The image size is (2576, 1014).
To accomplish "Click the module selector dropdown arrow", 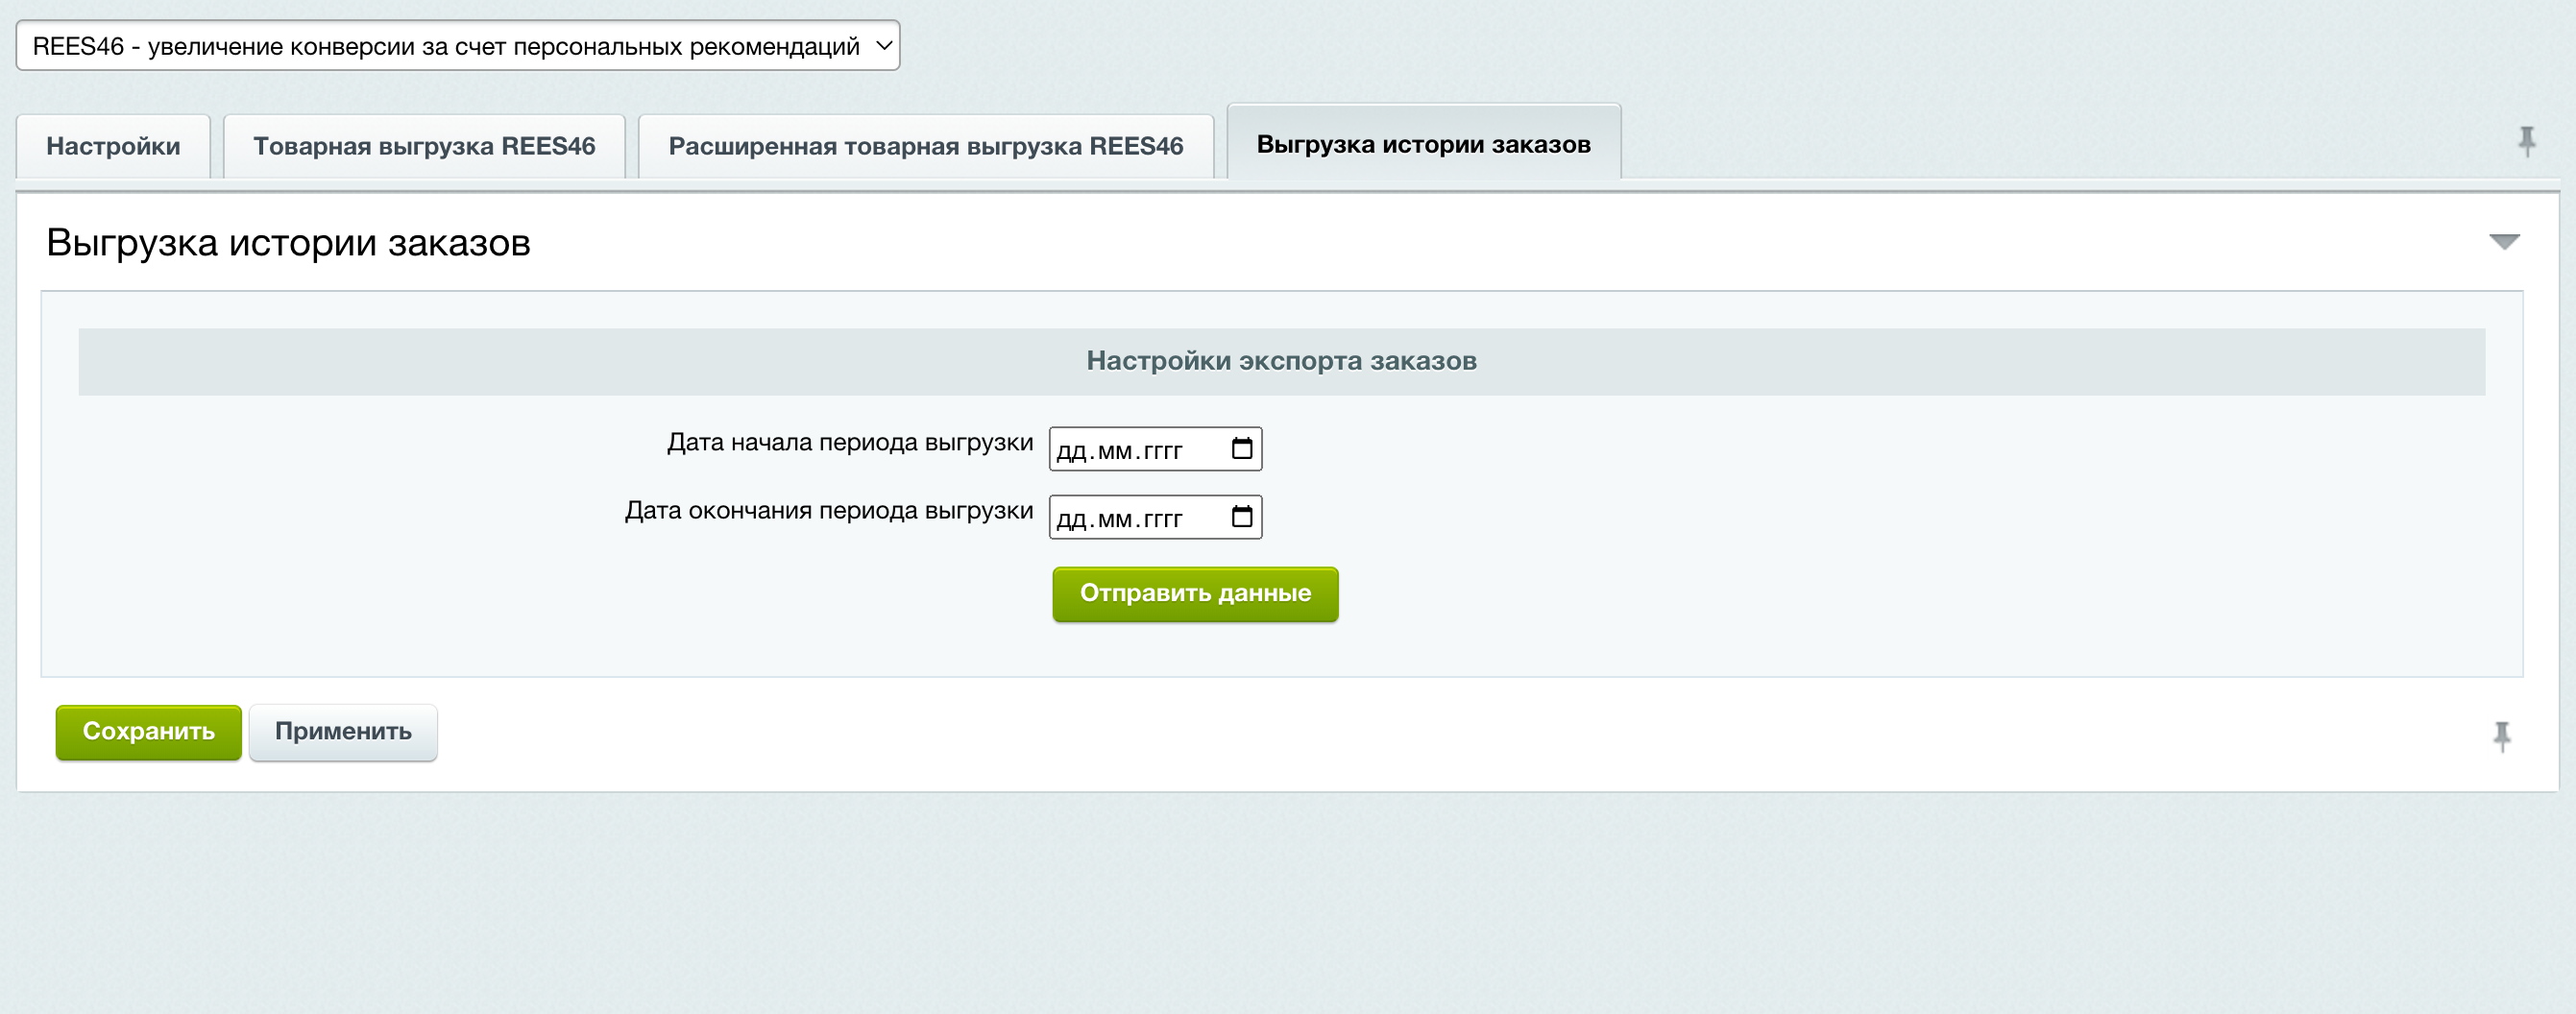I will coord(884,45).
